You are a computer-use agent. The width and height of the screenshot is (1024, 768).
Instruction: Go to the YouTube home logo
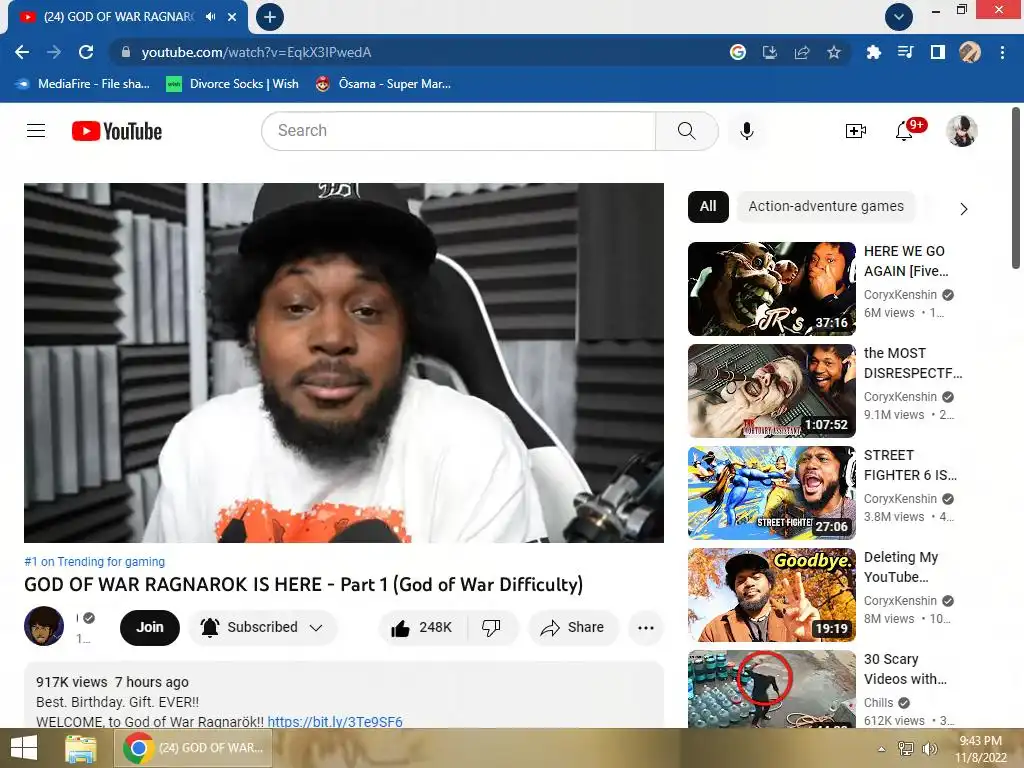(x=117, y=131)
